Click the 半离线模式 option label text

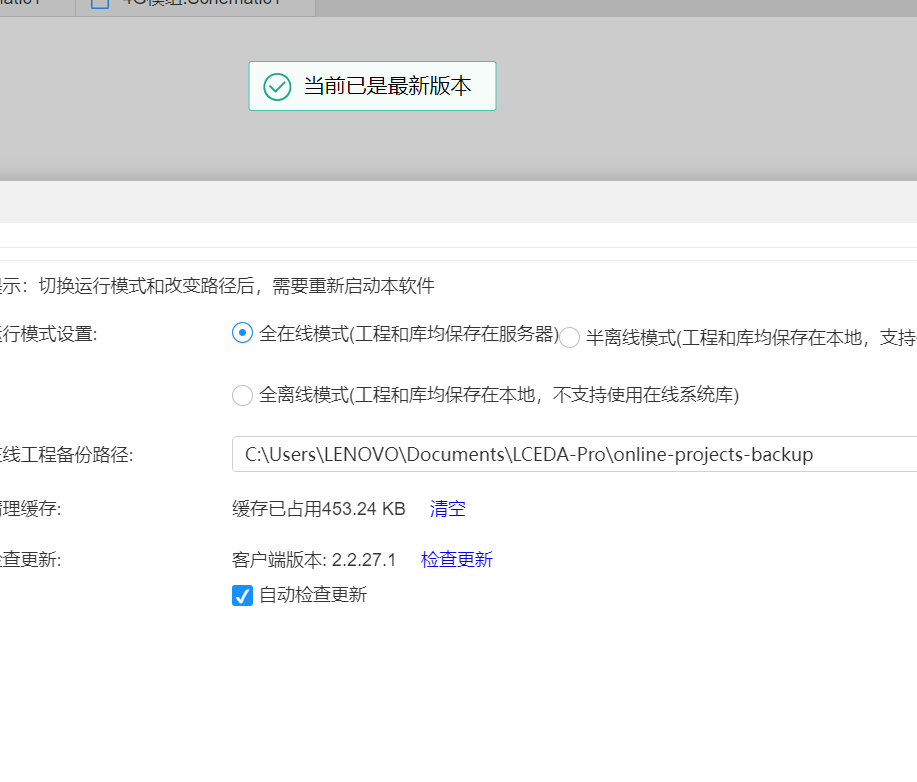pyautogui.click(x=750, y=338)
